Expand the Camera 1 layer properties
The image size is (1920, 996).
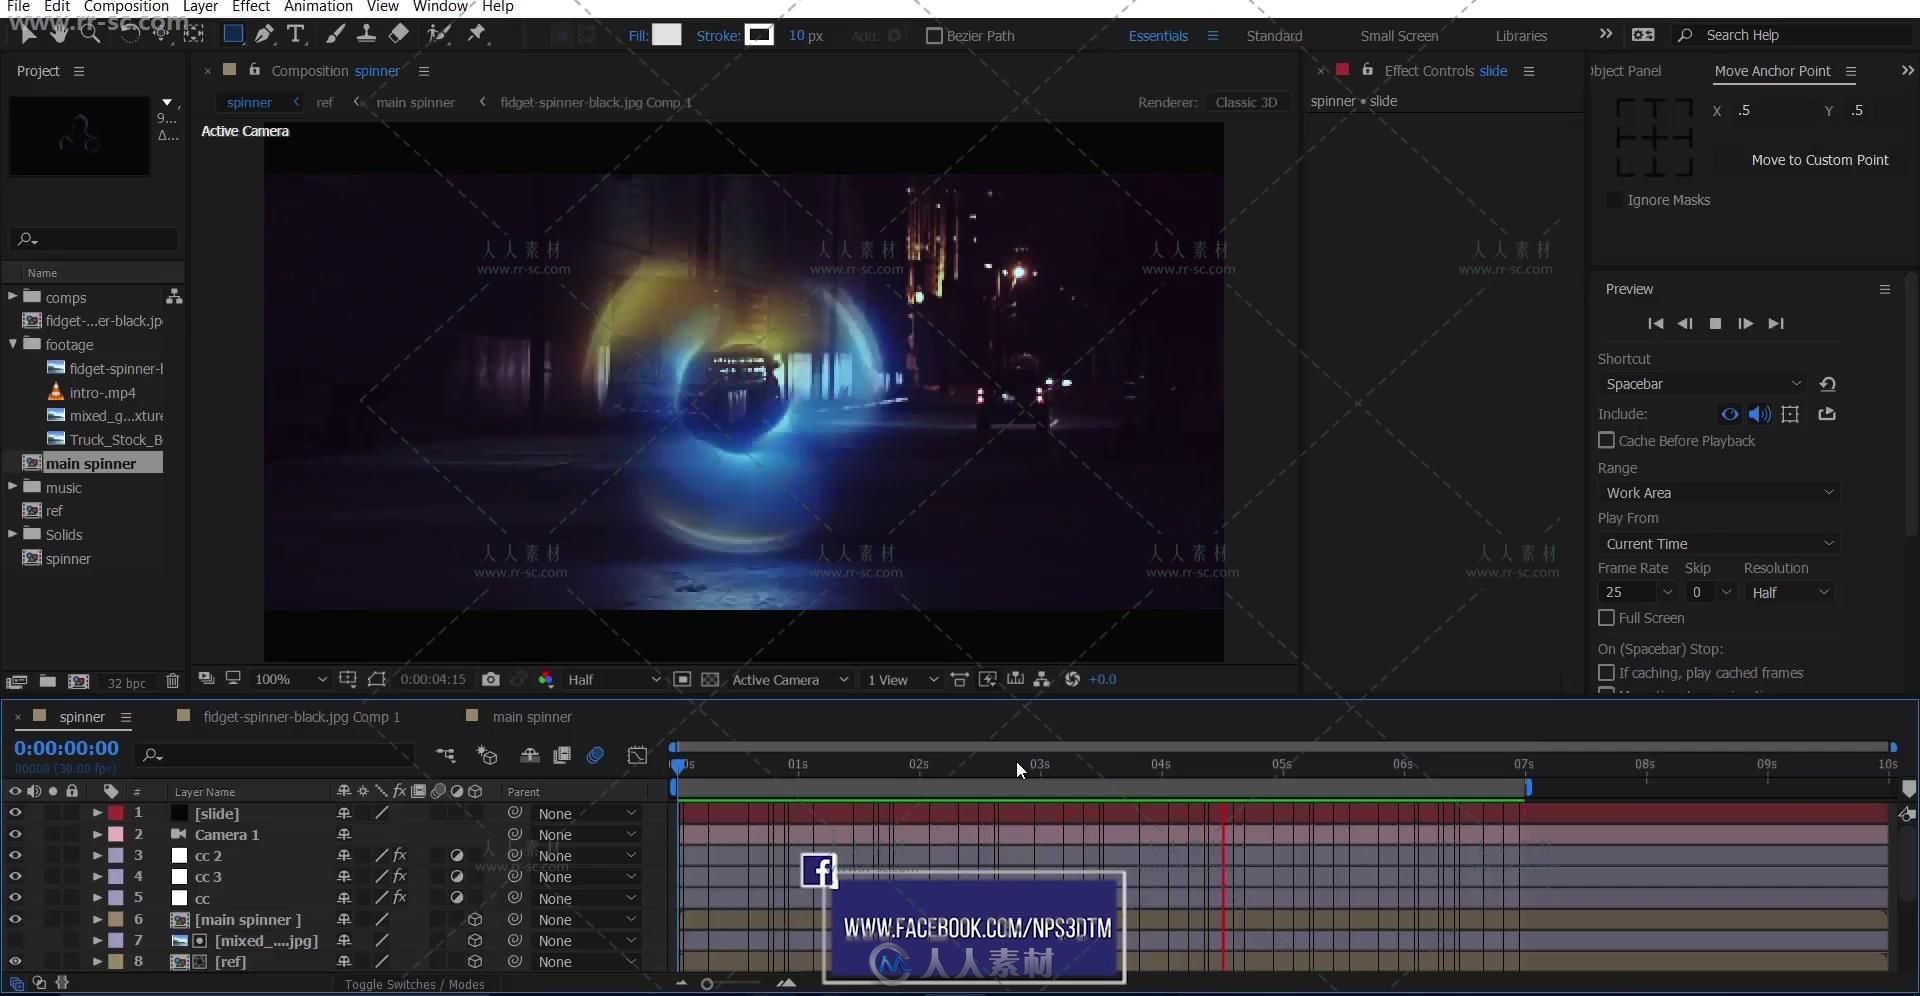click(97, 834)
